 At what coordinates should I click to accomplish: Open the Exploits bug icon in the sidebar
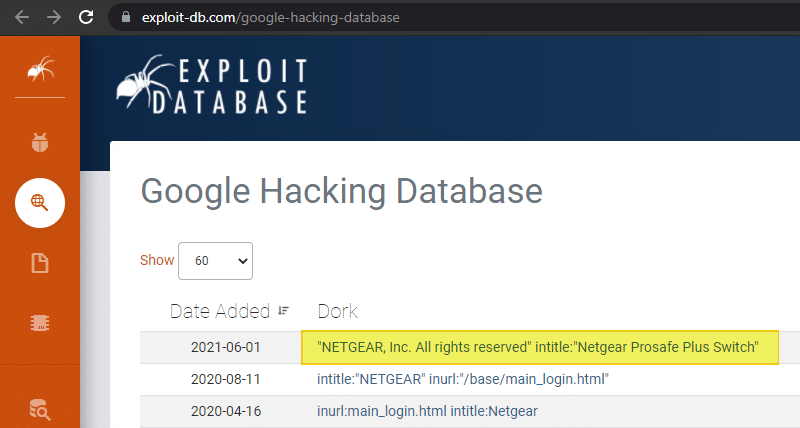click(x=40, y=143)
